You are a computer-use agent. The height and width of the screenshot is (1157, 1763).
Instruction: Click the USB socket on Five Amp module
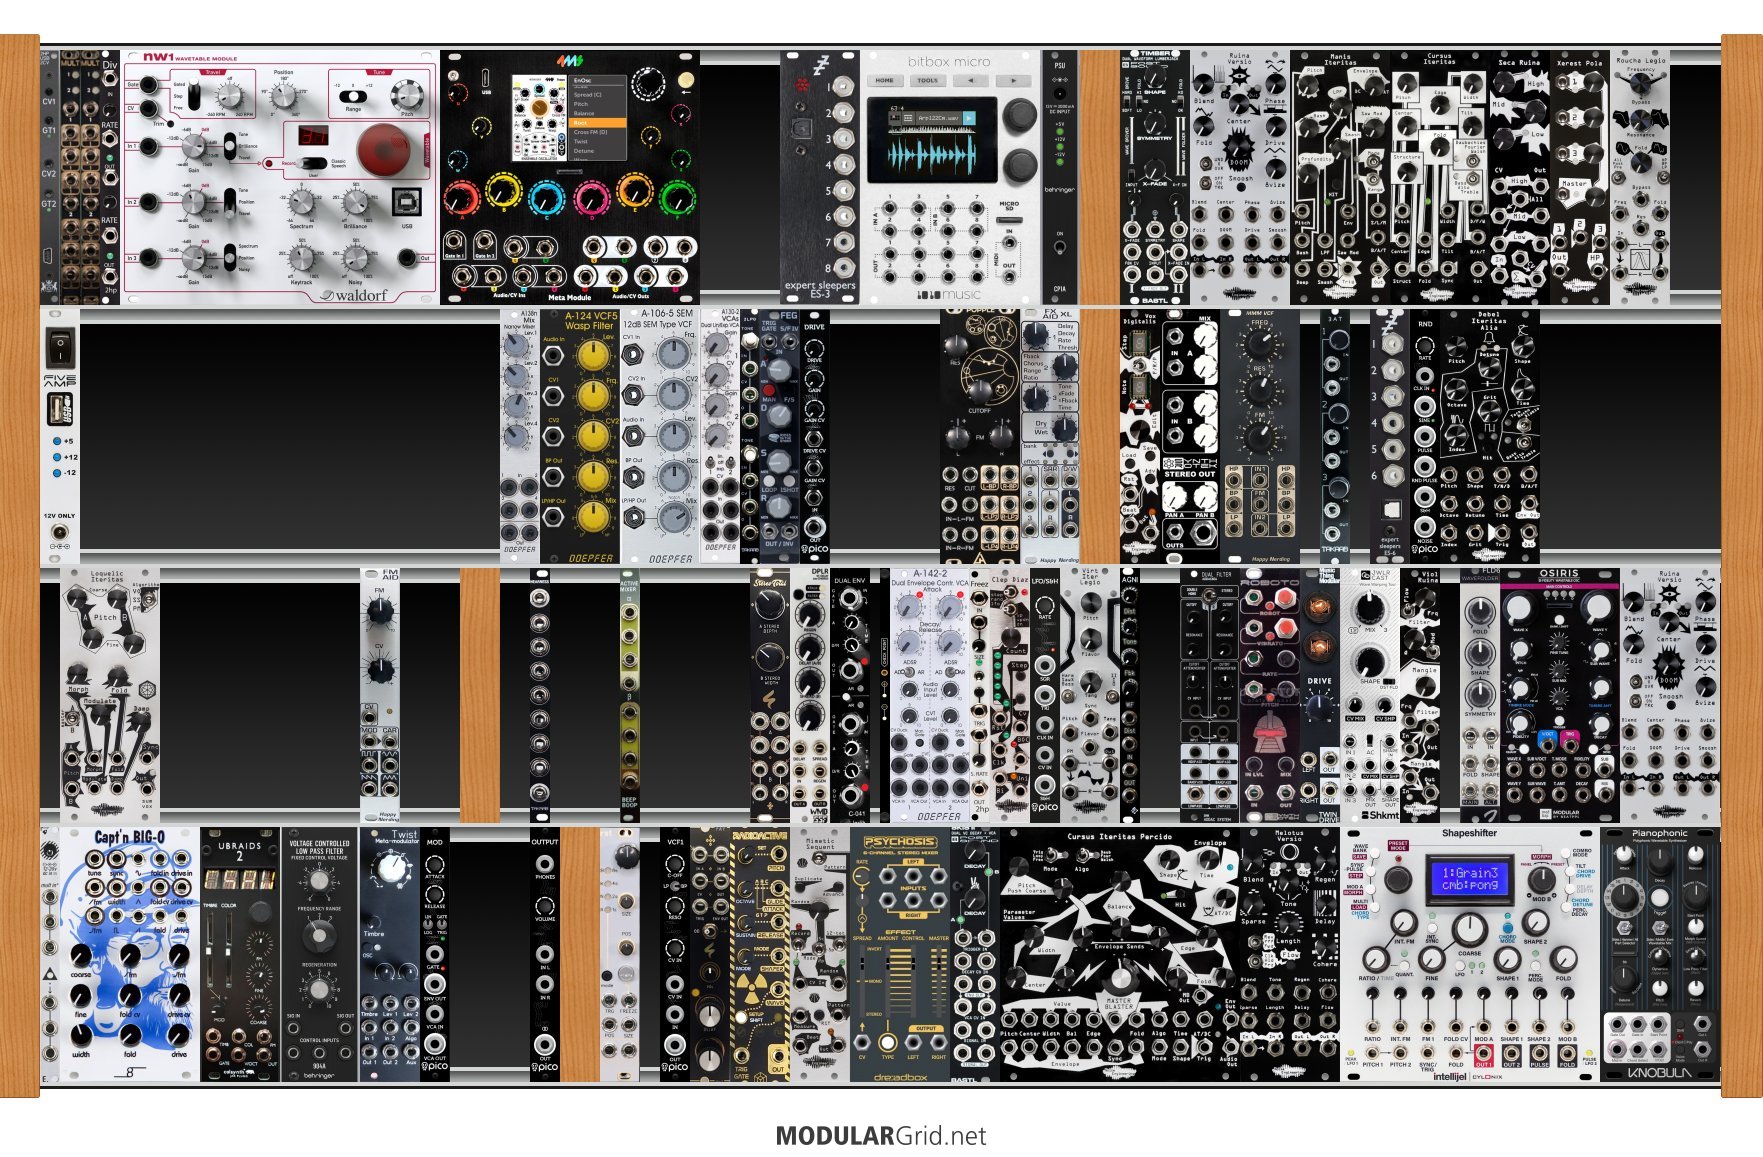click(59, 408)
